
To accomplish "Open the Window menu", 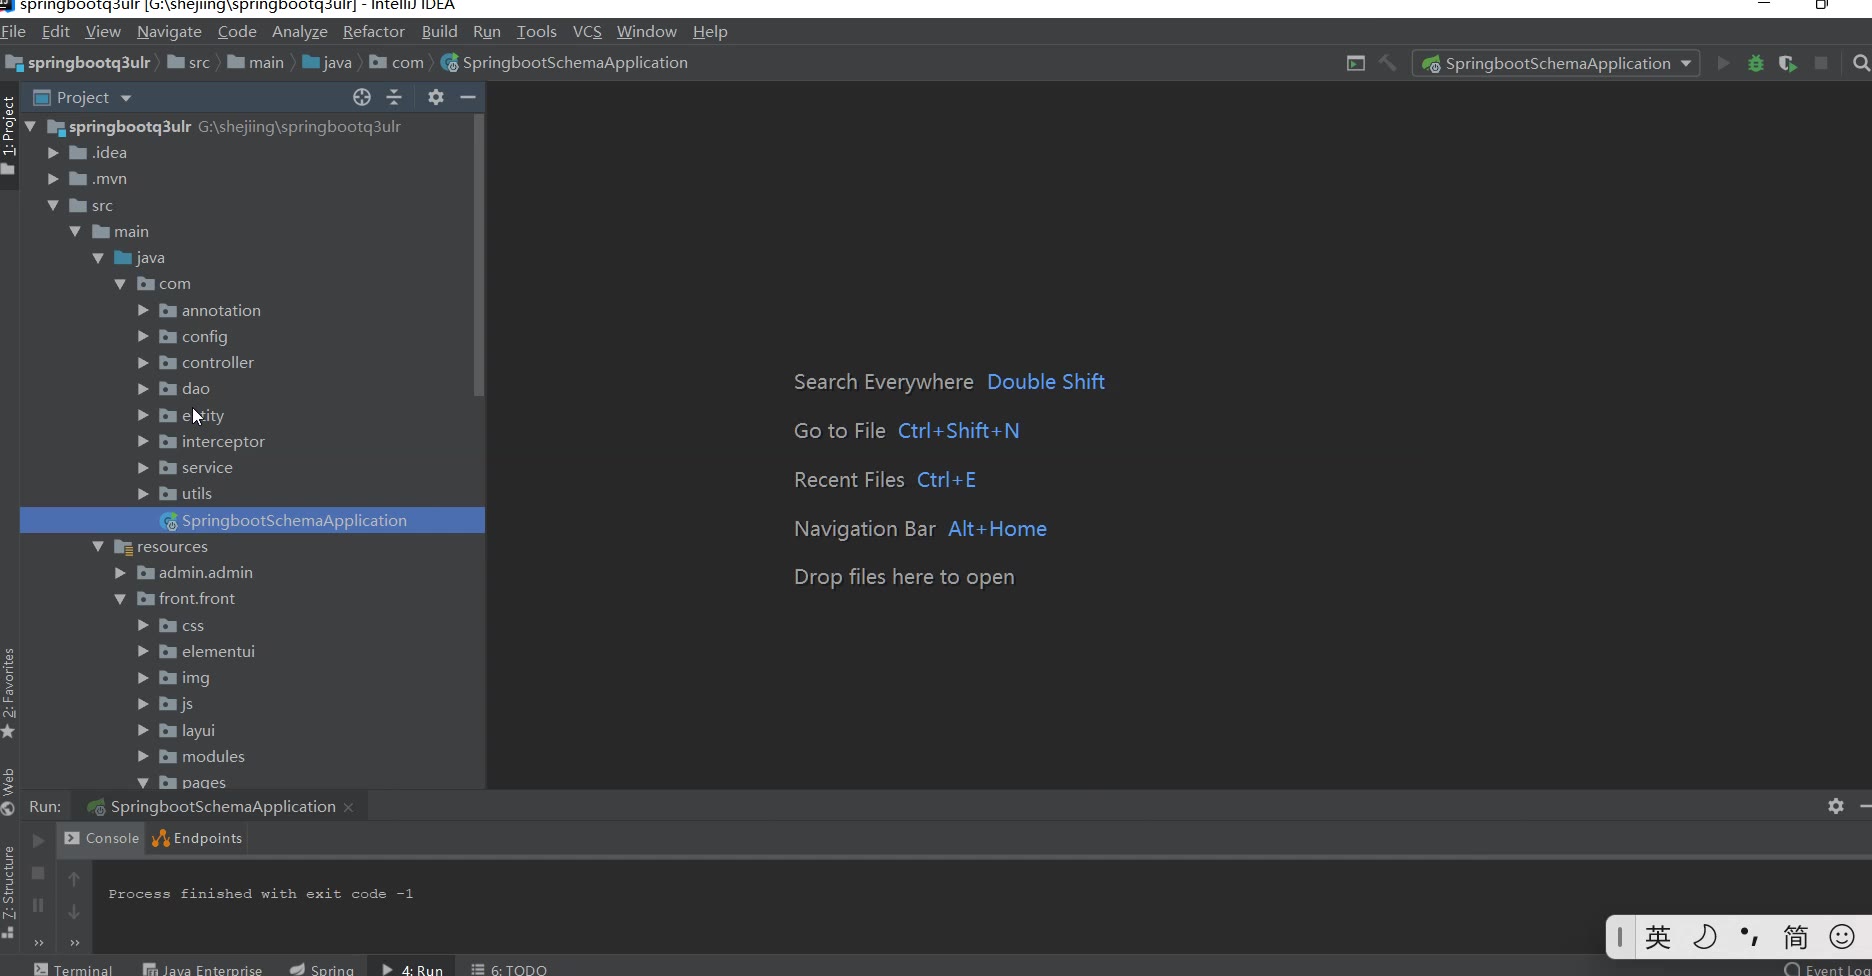I will pyautogui.click(x=646, y=32).
